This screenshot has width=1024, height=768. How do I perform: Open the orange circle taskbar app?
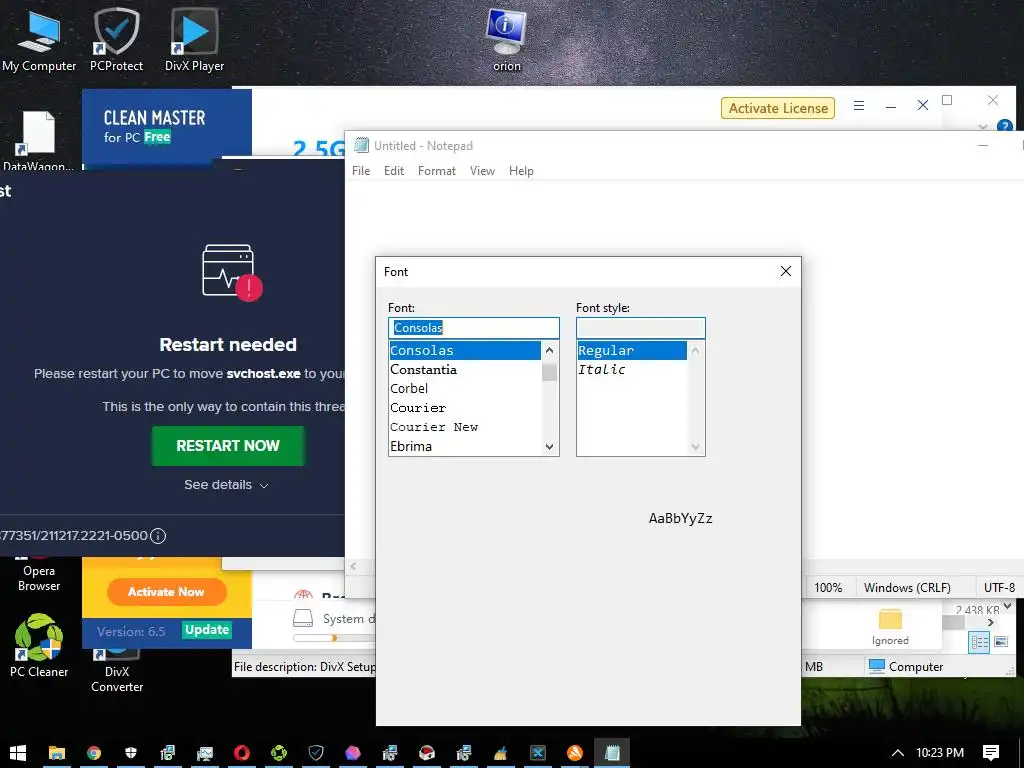[x=575, y=753]
